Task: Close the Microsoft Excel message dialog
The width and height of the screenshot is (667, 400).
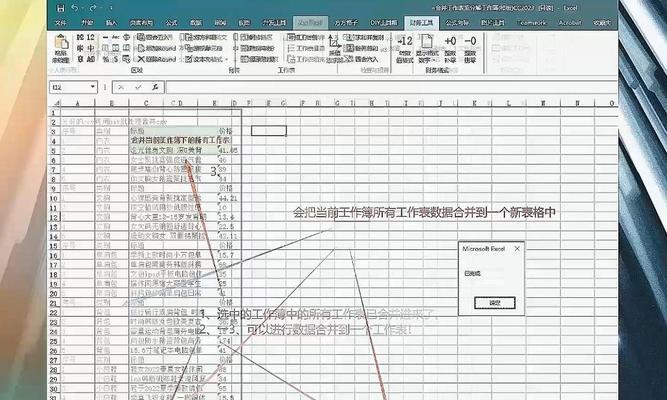Action: 517,249
